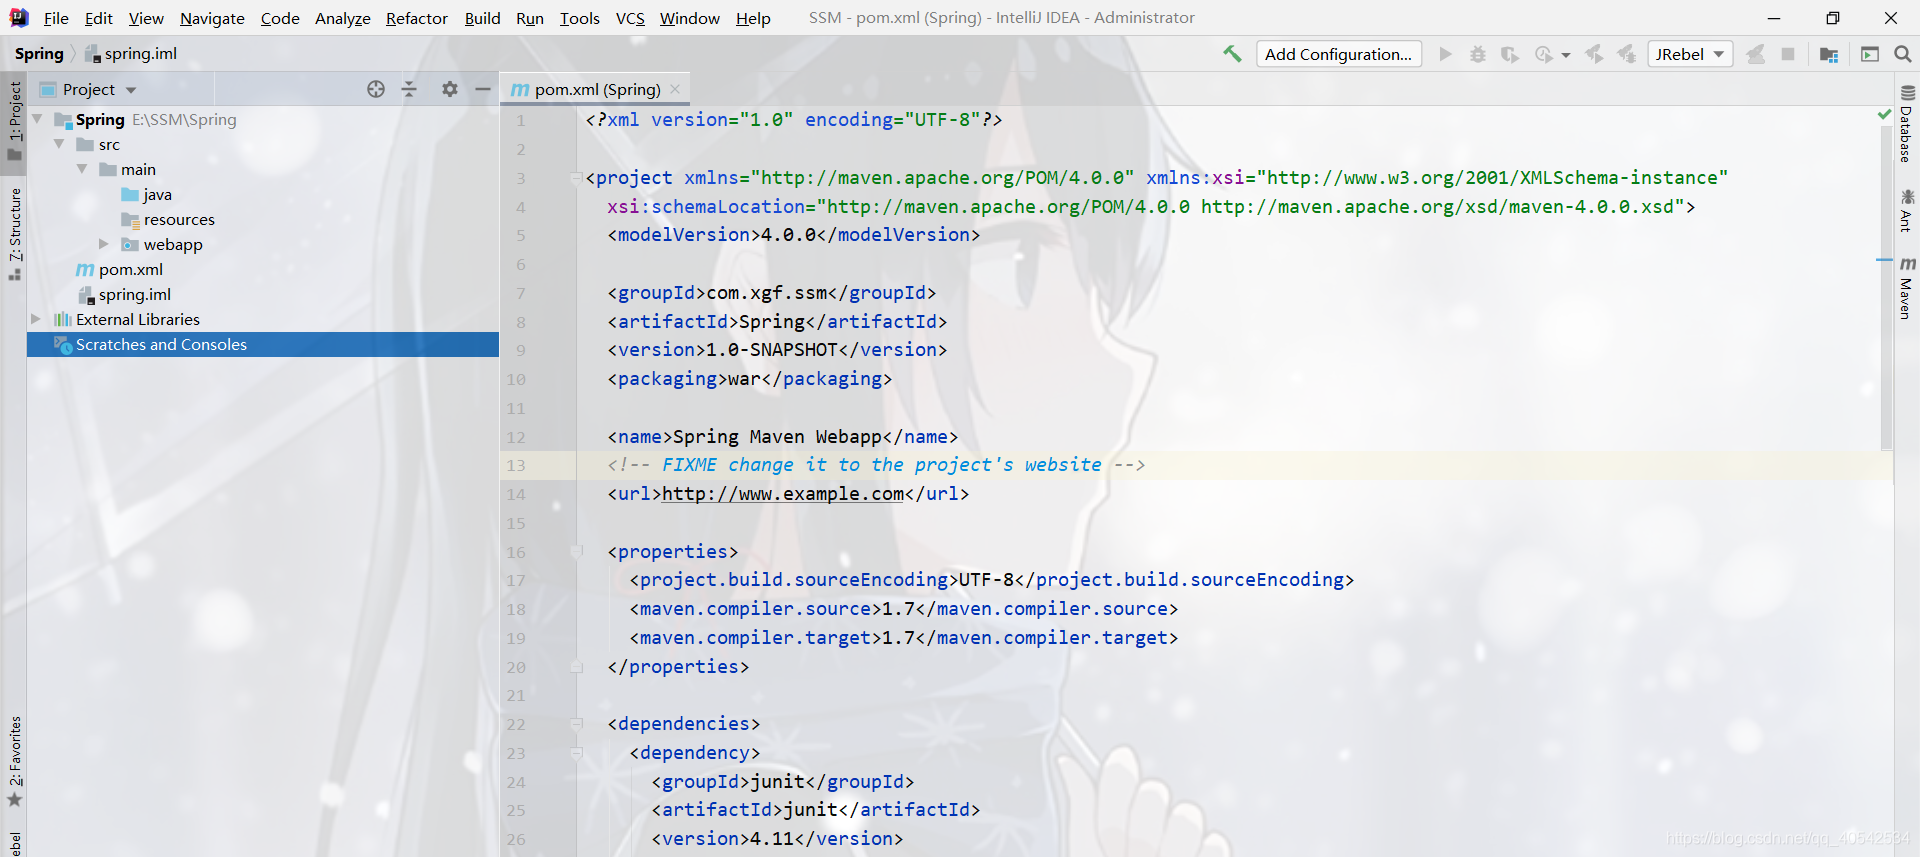Open the Project view dropdown

pos(88,89)
